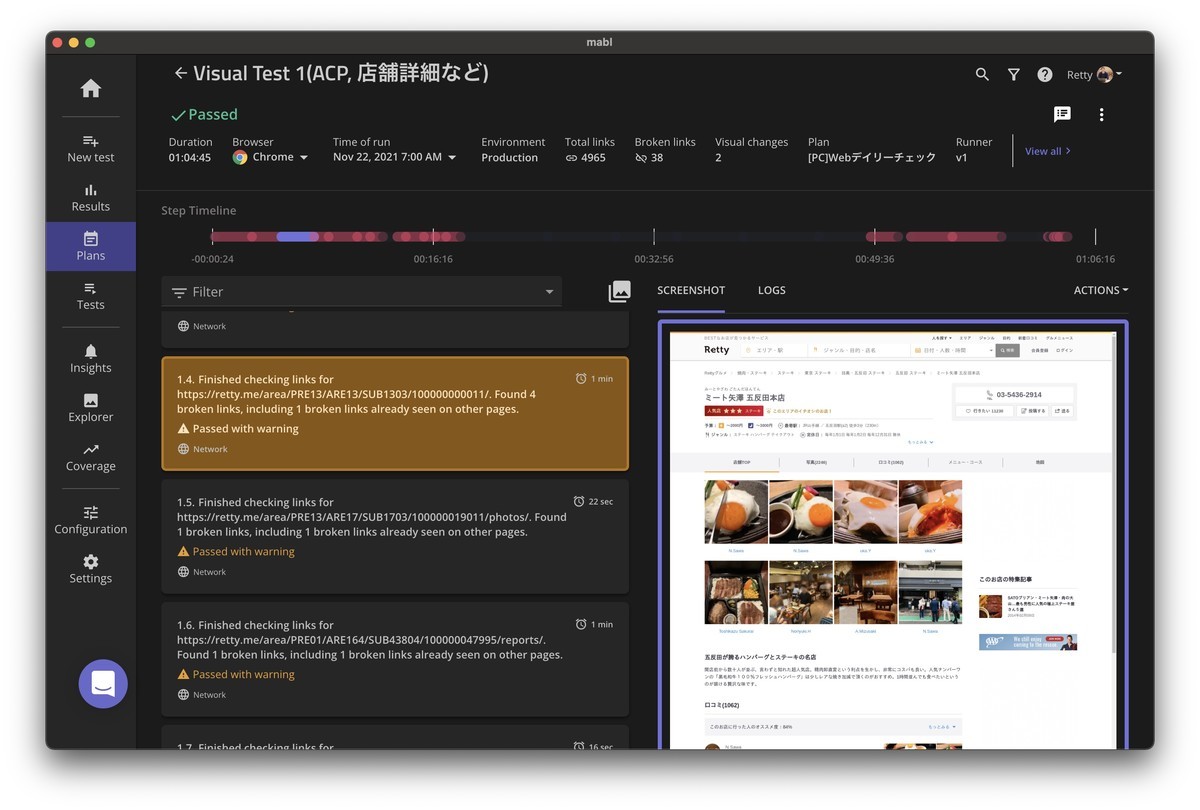Image resolution: width=1200 pixels, height=810 pixels.
Task: Click the Broken links icon
Action: pos(641,158)
